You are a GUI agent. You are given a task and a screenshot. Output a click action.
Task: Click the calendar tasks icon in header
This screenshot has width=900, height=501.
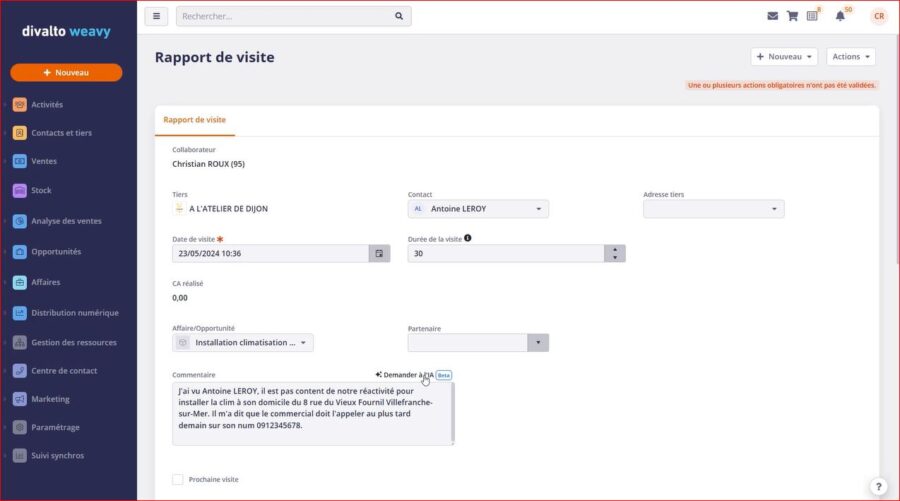click(x=812, y=16)
